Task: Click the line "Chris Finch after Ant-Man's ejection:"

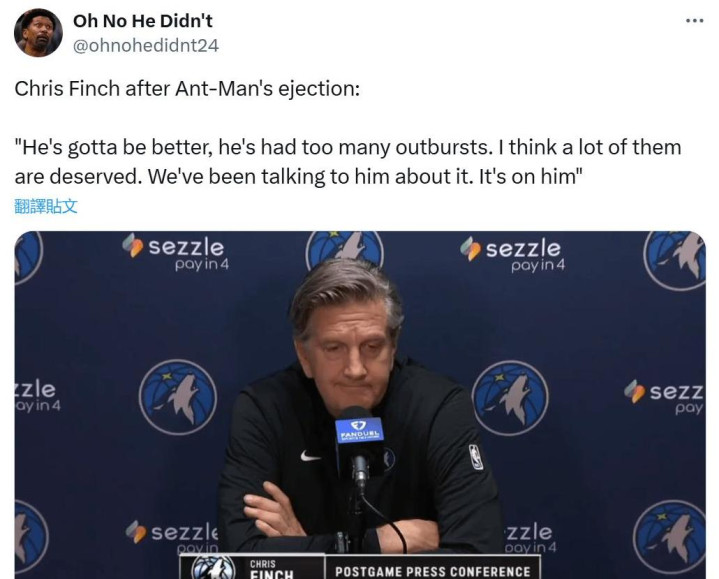Action: click(x=187, y=88)
